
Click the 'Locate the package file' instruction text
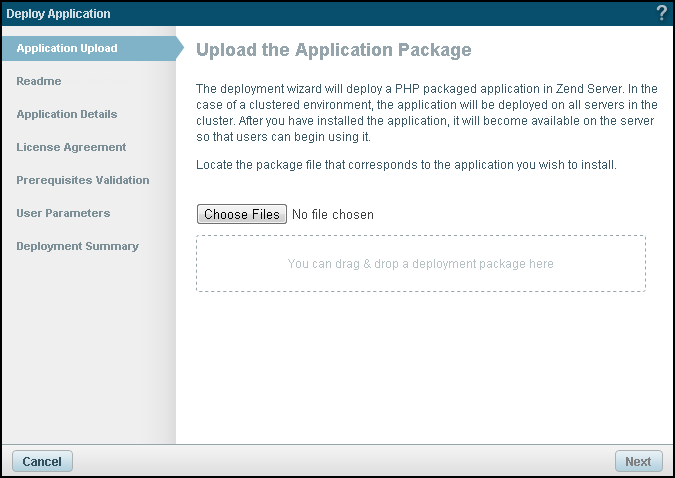(x=406, y=164)
